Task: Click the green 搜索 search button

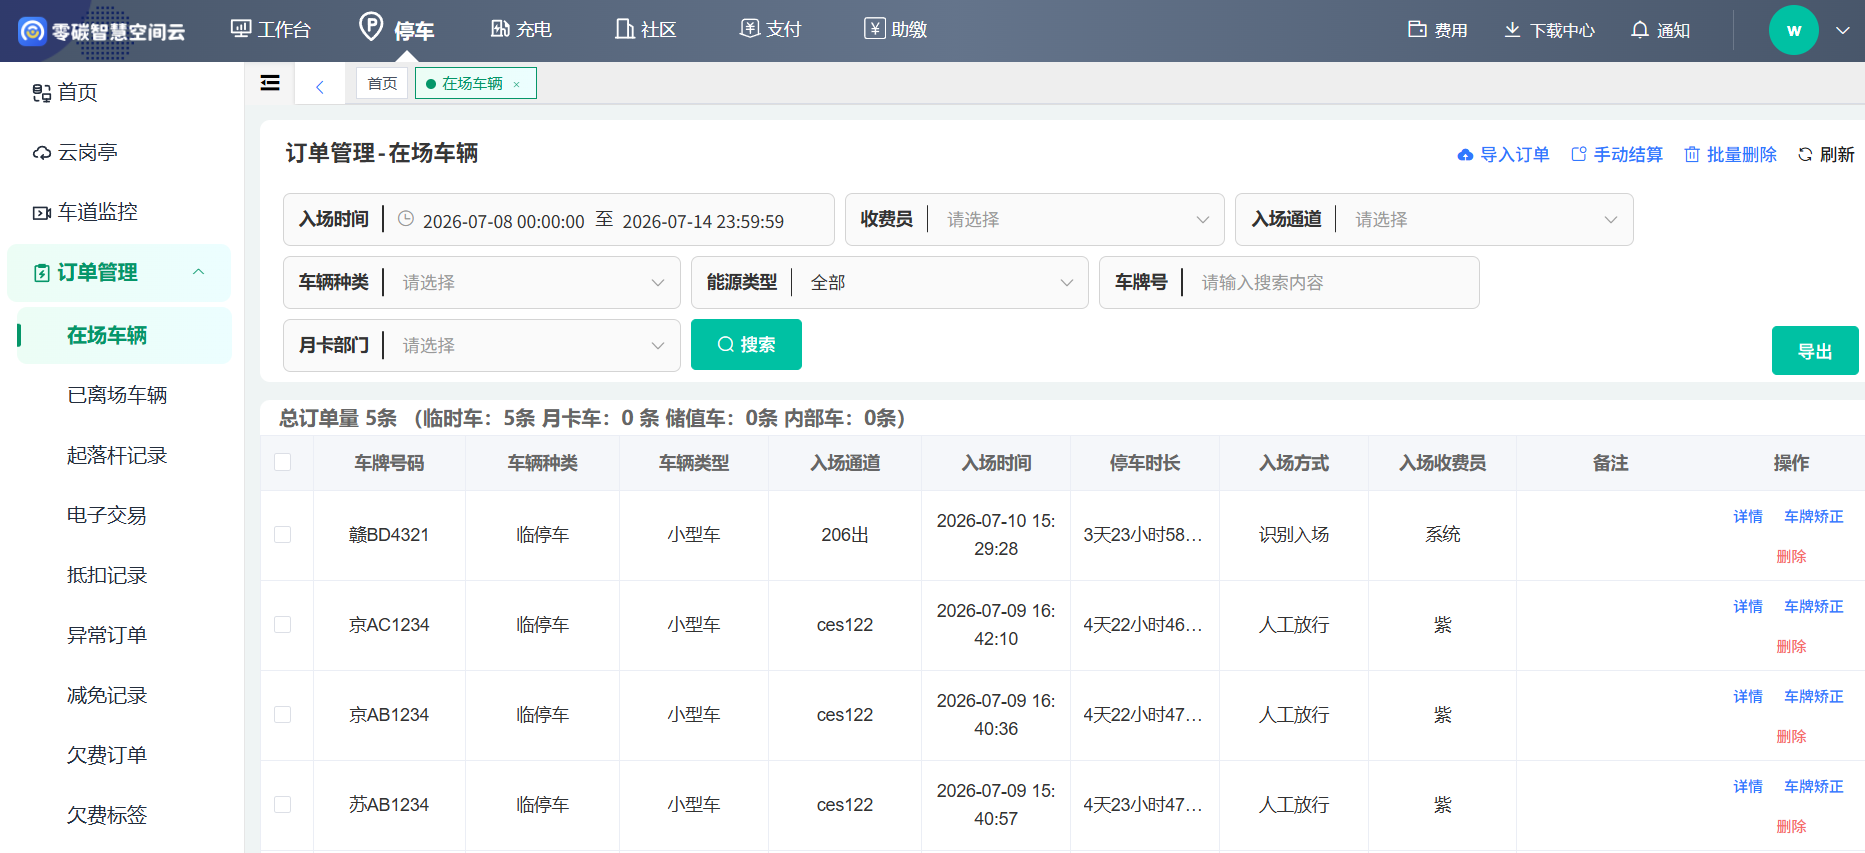Action: (746, 345)
